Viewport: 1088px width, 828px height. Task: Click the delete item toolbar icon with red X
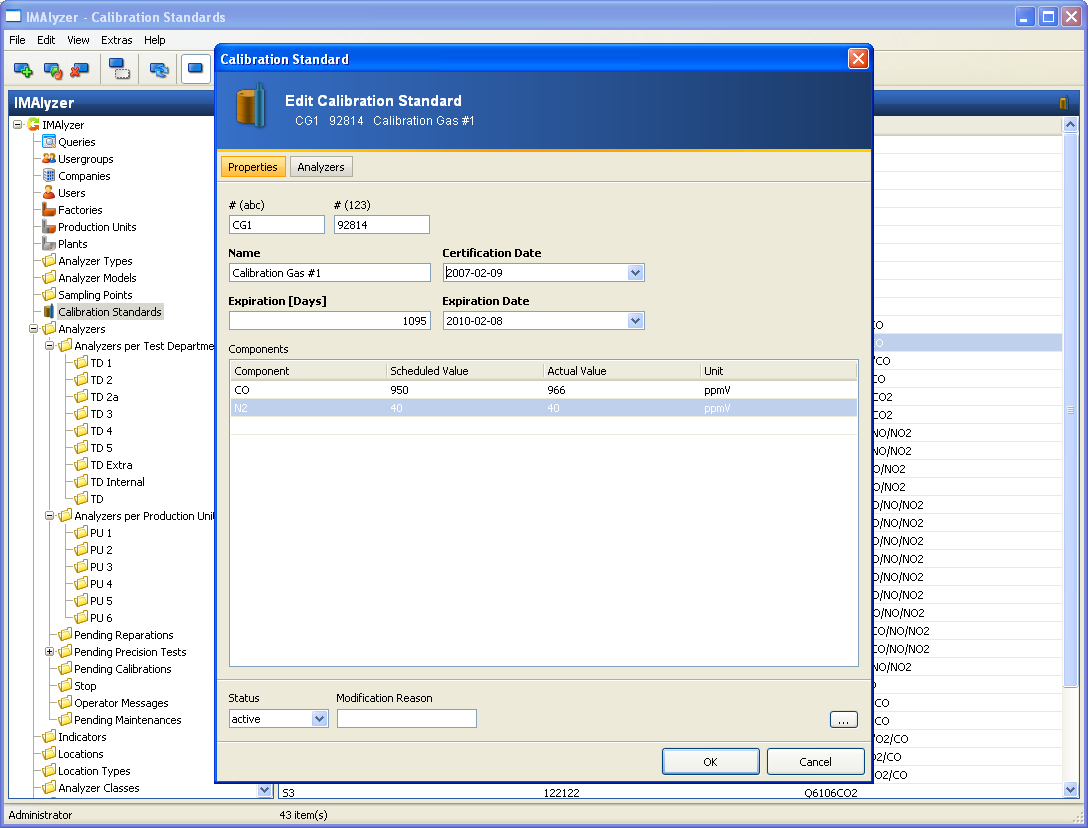80,70
